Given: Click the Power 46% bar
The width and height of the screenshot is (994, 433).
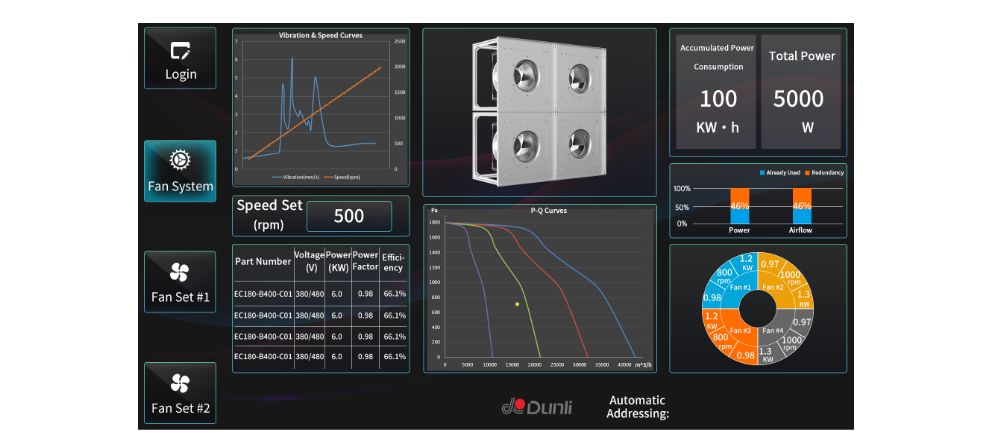Looking at the screenshot, I should tap(740, 206).
